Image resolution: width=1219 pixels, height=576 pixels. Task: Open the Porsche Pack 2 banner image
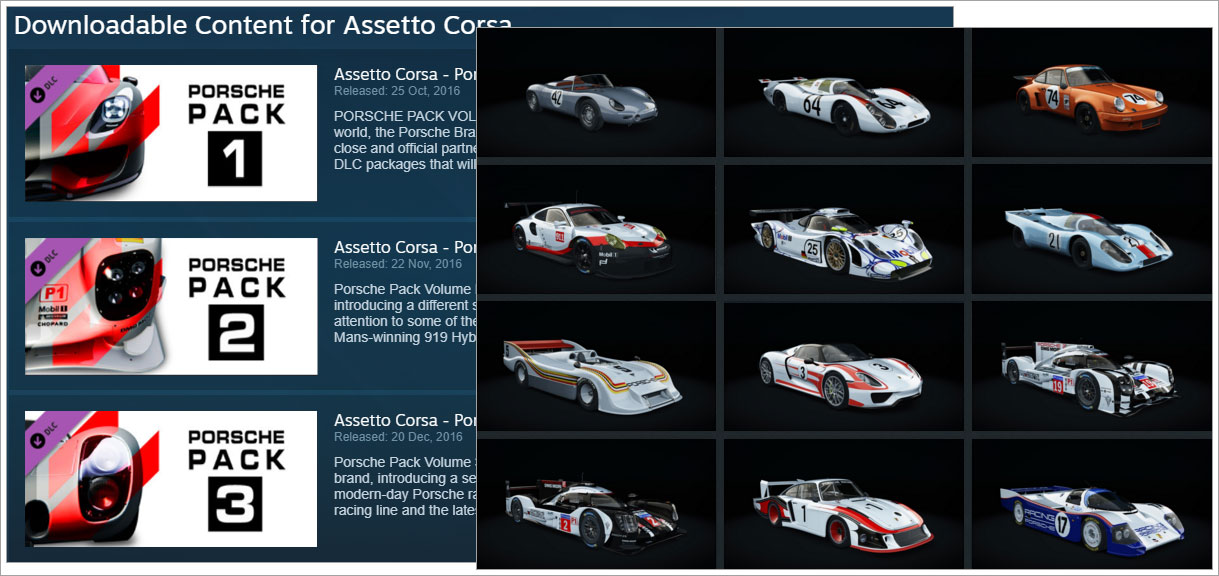pyautogui.click(x=171, y=306)
